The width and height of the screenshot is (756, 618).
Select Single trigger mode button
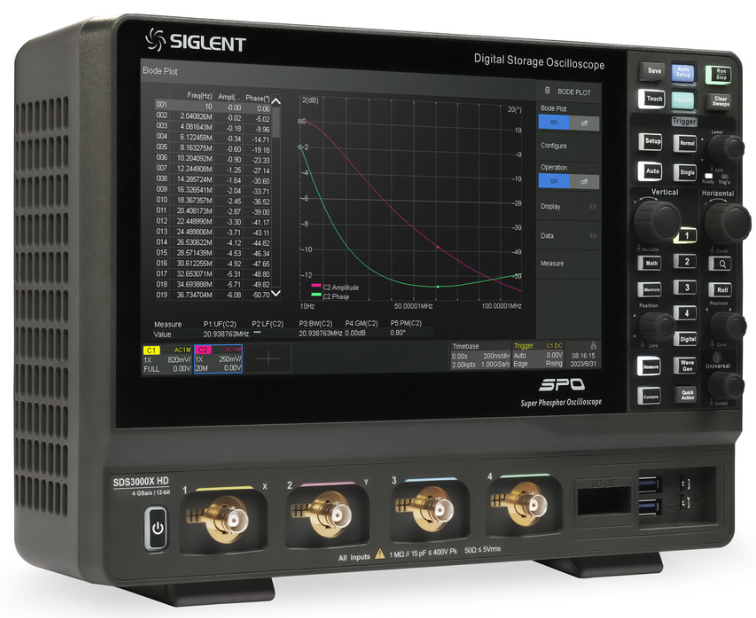(686, 173)
